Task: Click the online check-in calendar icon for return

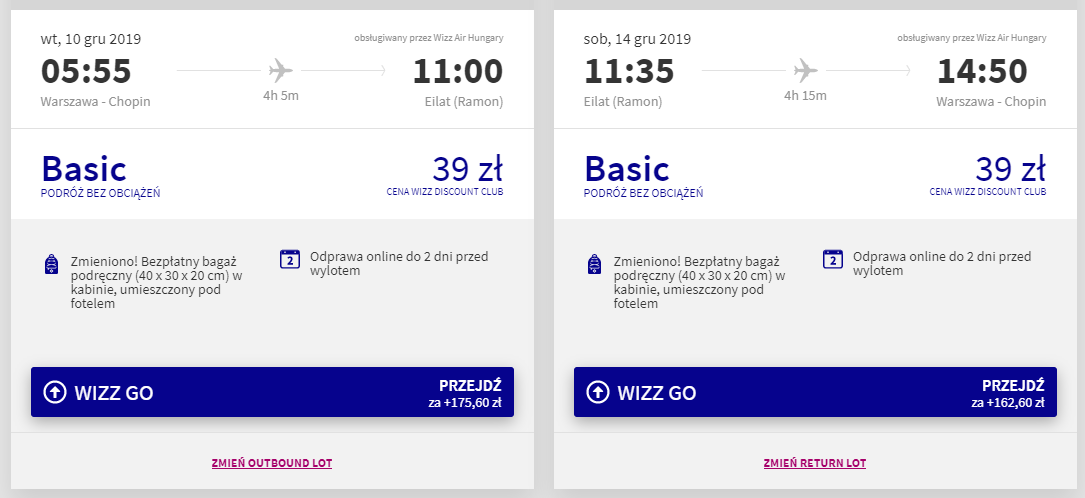Action: click(x=833, y=259)
